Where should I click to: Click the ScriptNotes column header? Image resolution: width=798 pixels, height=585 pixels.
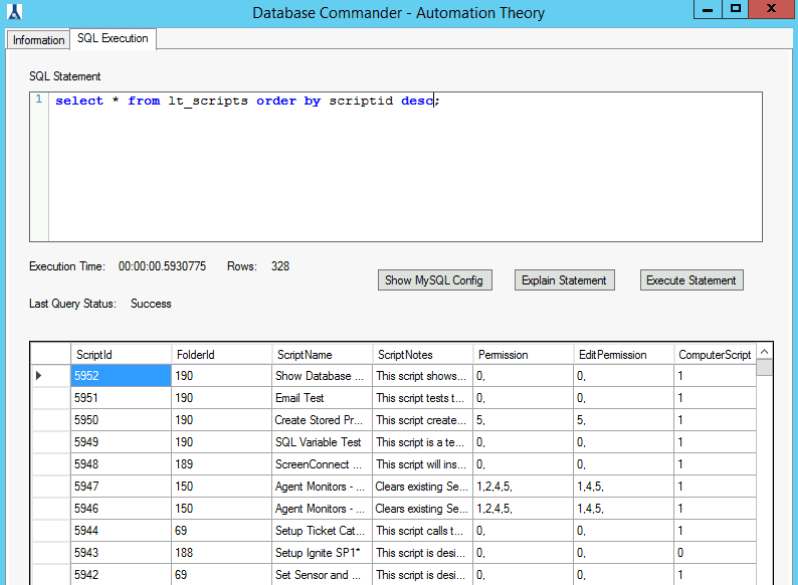[x=422, y=354]
